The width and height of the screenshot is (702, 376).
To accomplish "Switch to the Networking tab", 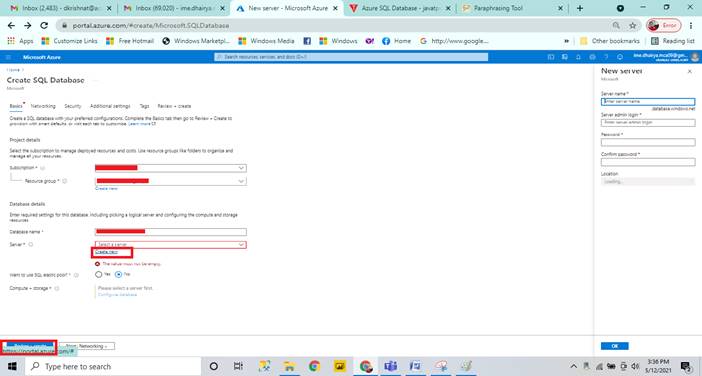I will pyautogui.click(x=43, y=106).
